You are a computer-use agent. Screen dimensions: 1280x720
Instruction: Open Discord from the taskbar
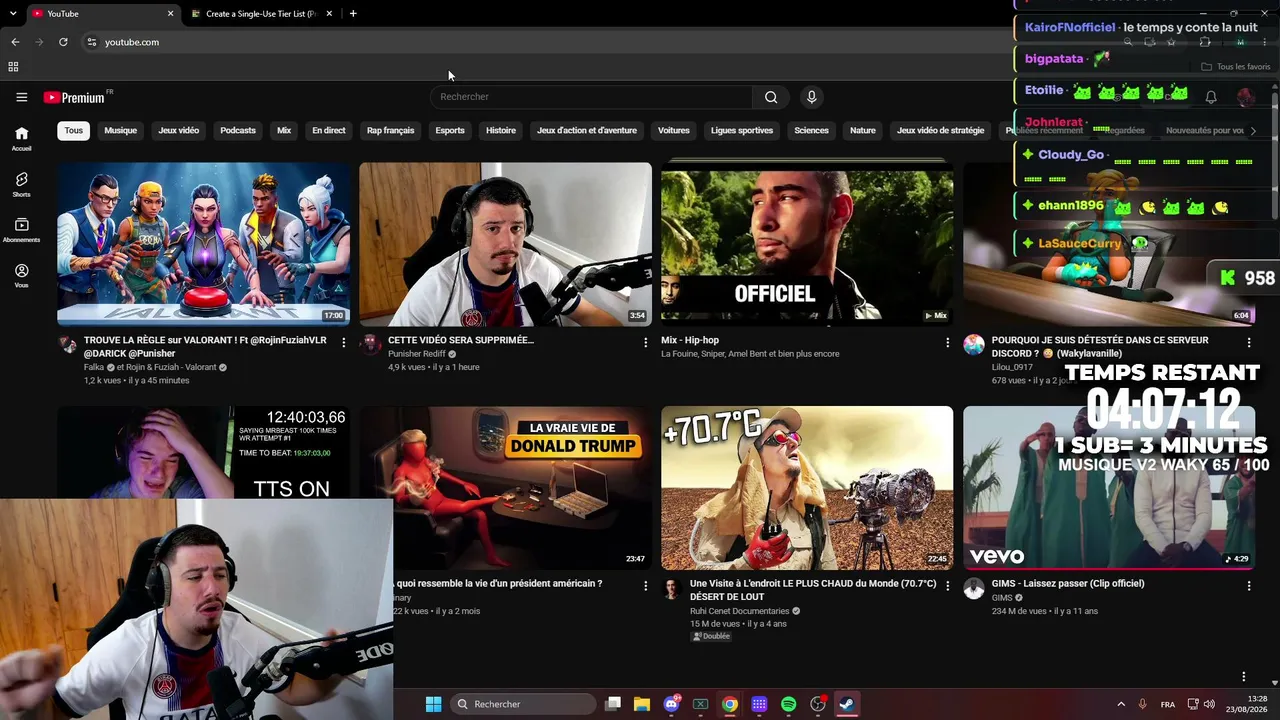[x=672, y=704]
